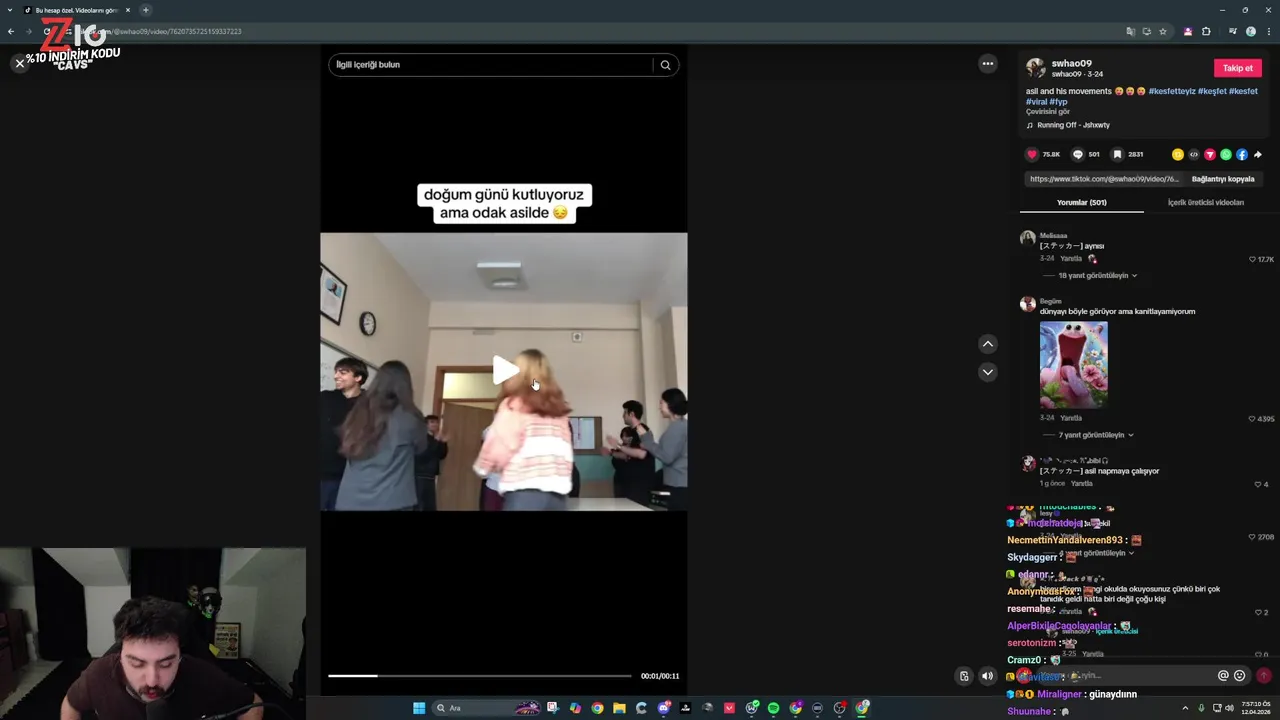Click the search magnifier in related content bar
This screenshot has width=1280, height=720.
[666, 65]
